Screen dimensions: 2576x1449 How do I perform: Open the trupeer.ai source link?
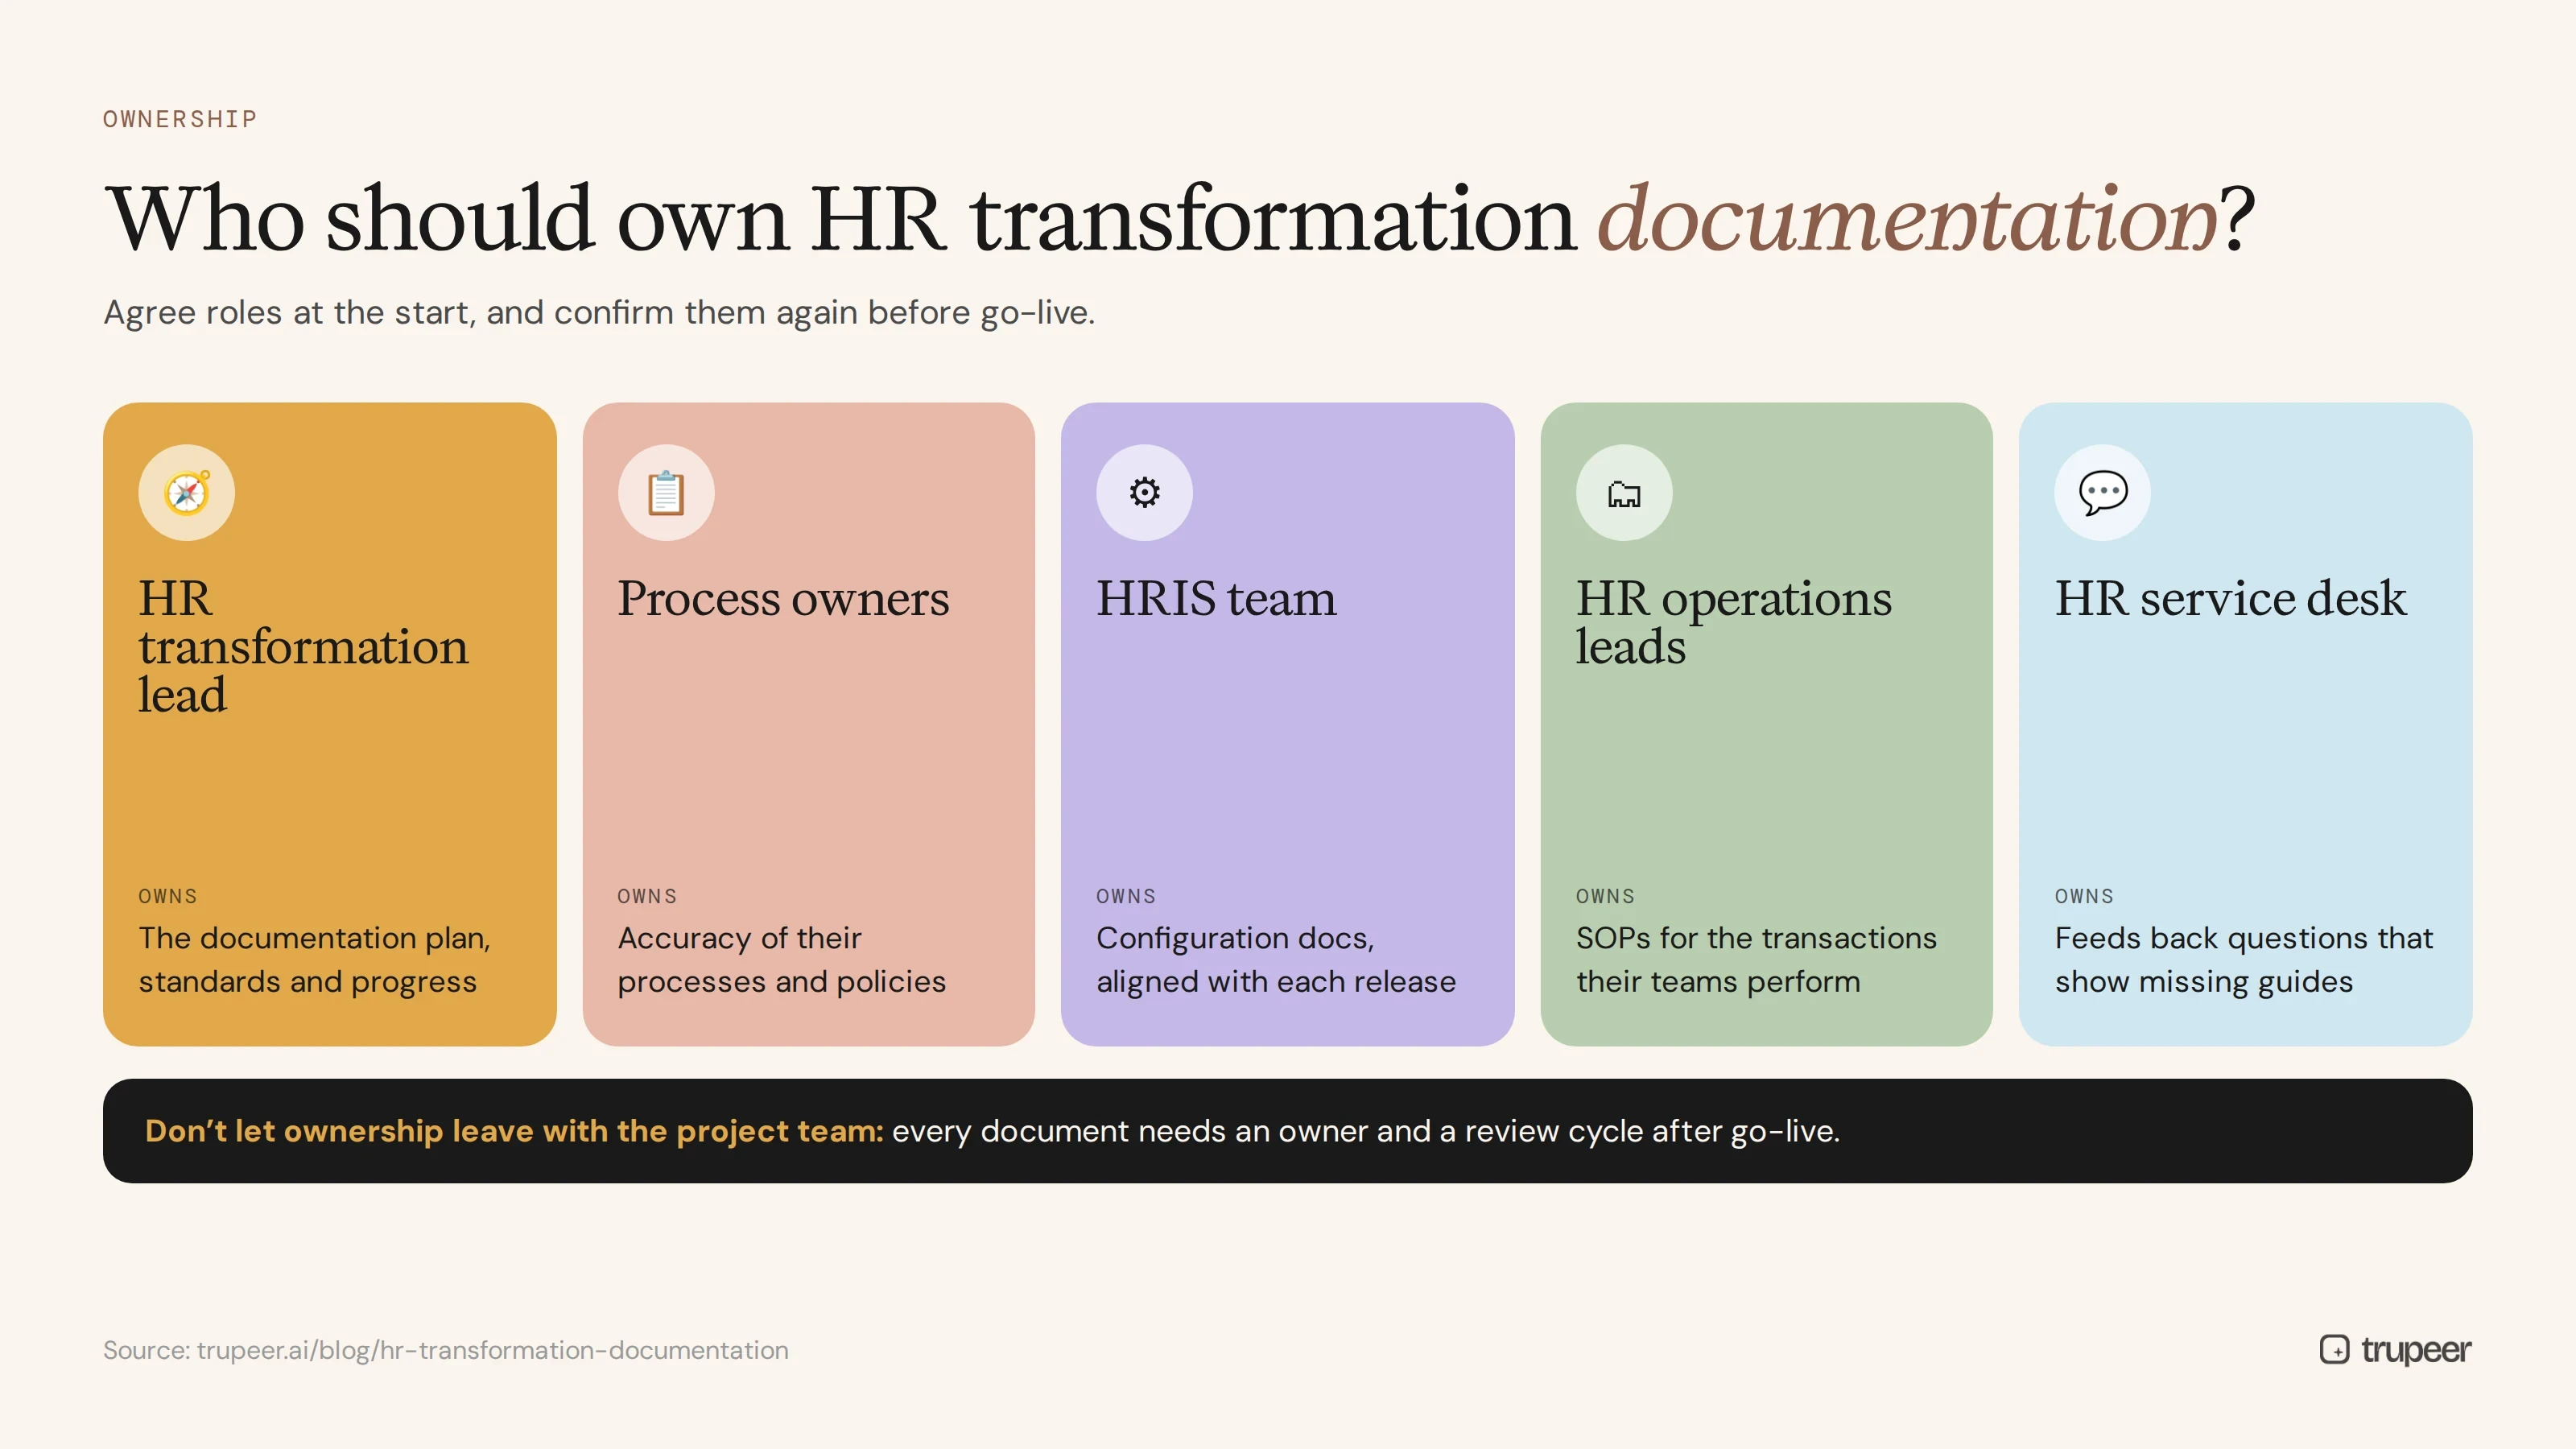[492, 1350]
